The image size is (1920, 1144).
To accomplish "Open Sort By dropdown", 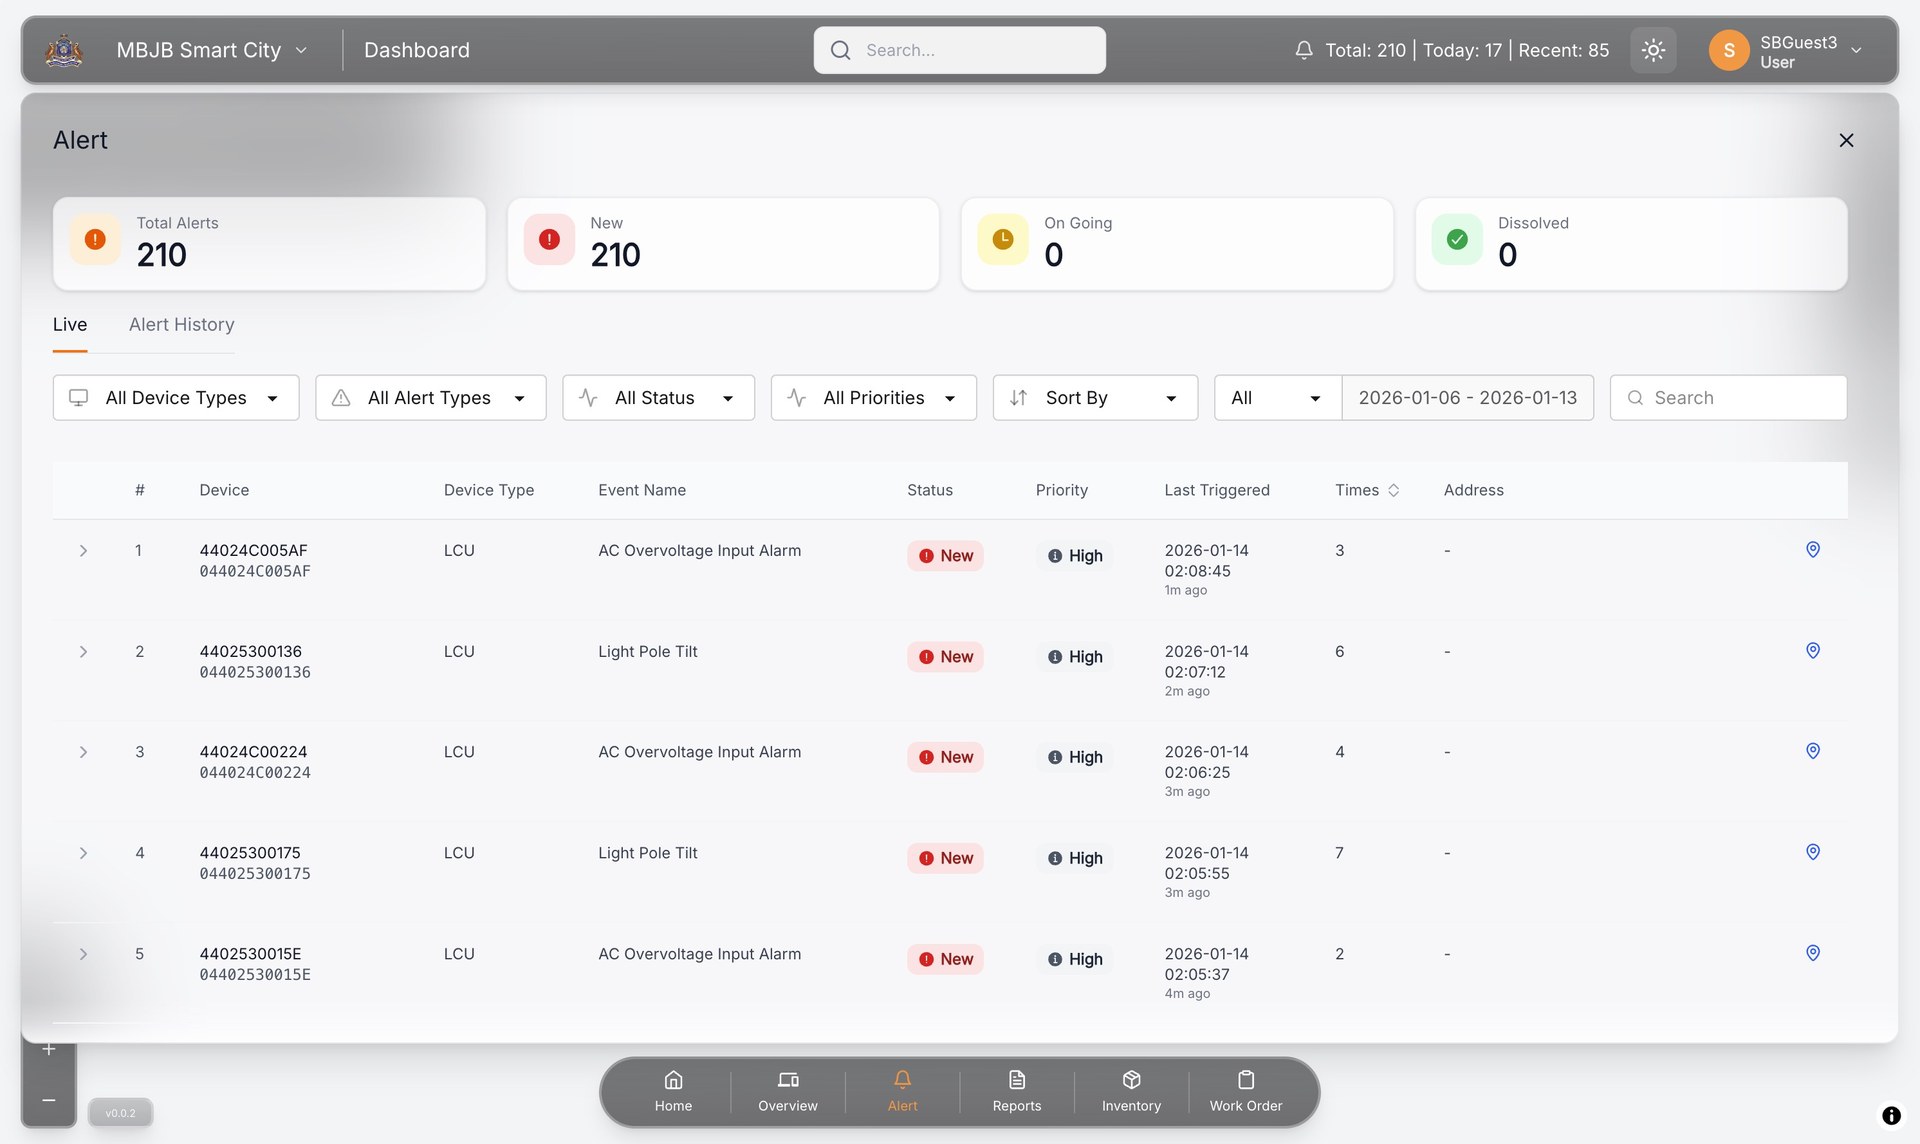I will (1095, 398).
